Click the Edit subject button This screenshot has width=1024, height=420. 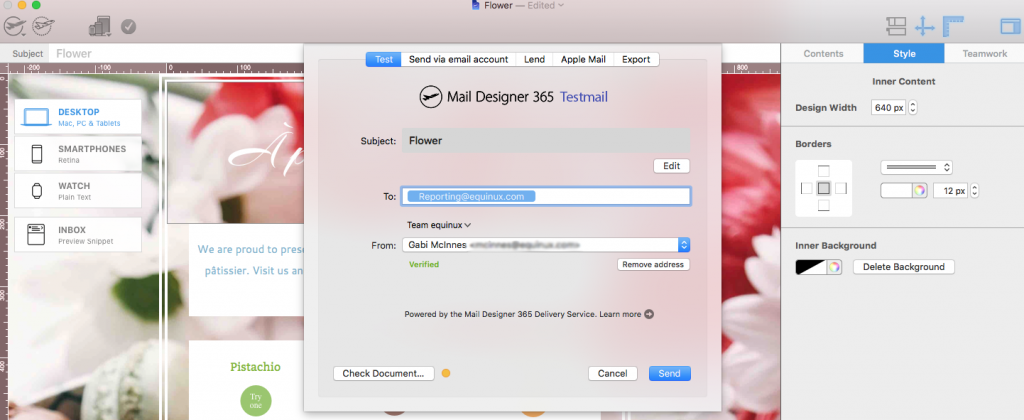tap(671, 166)
